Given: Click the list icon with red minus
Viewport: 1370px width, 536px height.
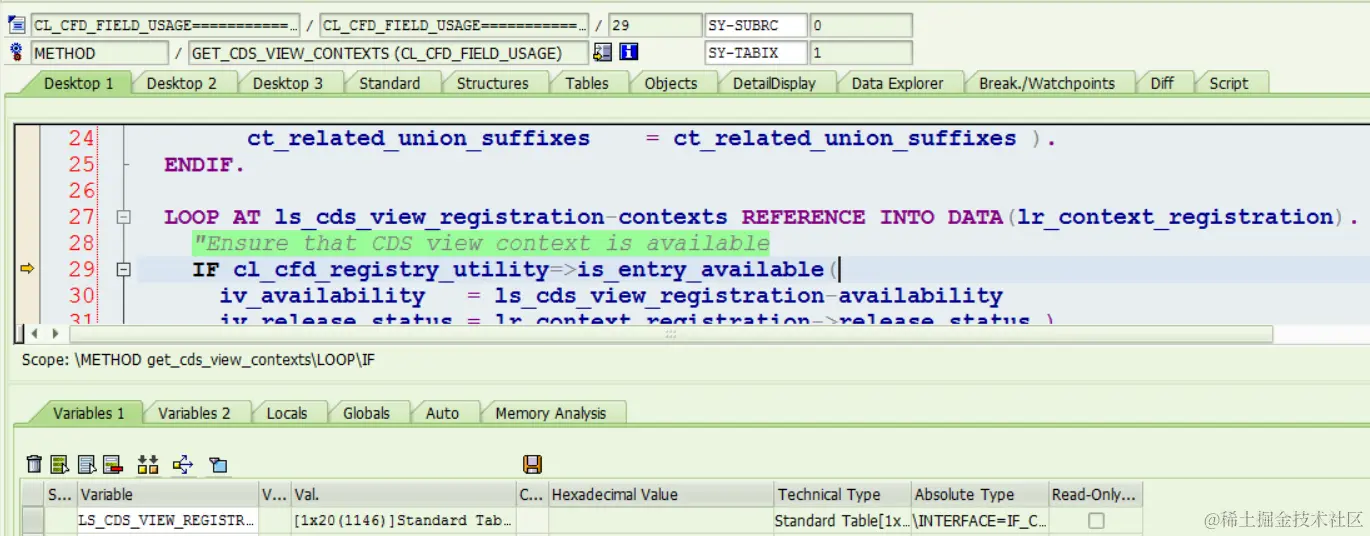Looking at the screenshot, I should (x=112, y=464).
